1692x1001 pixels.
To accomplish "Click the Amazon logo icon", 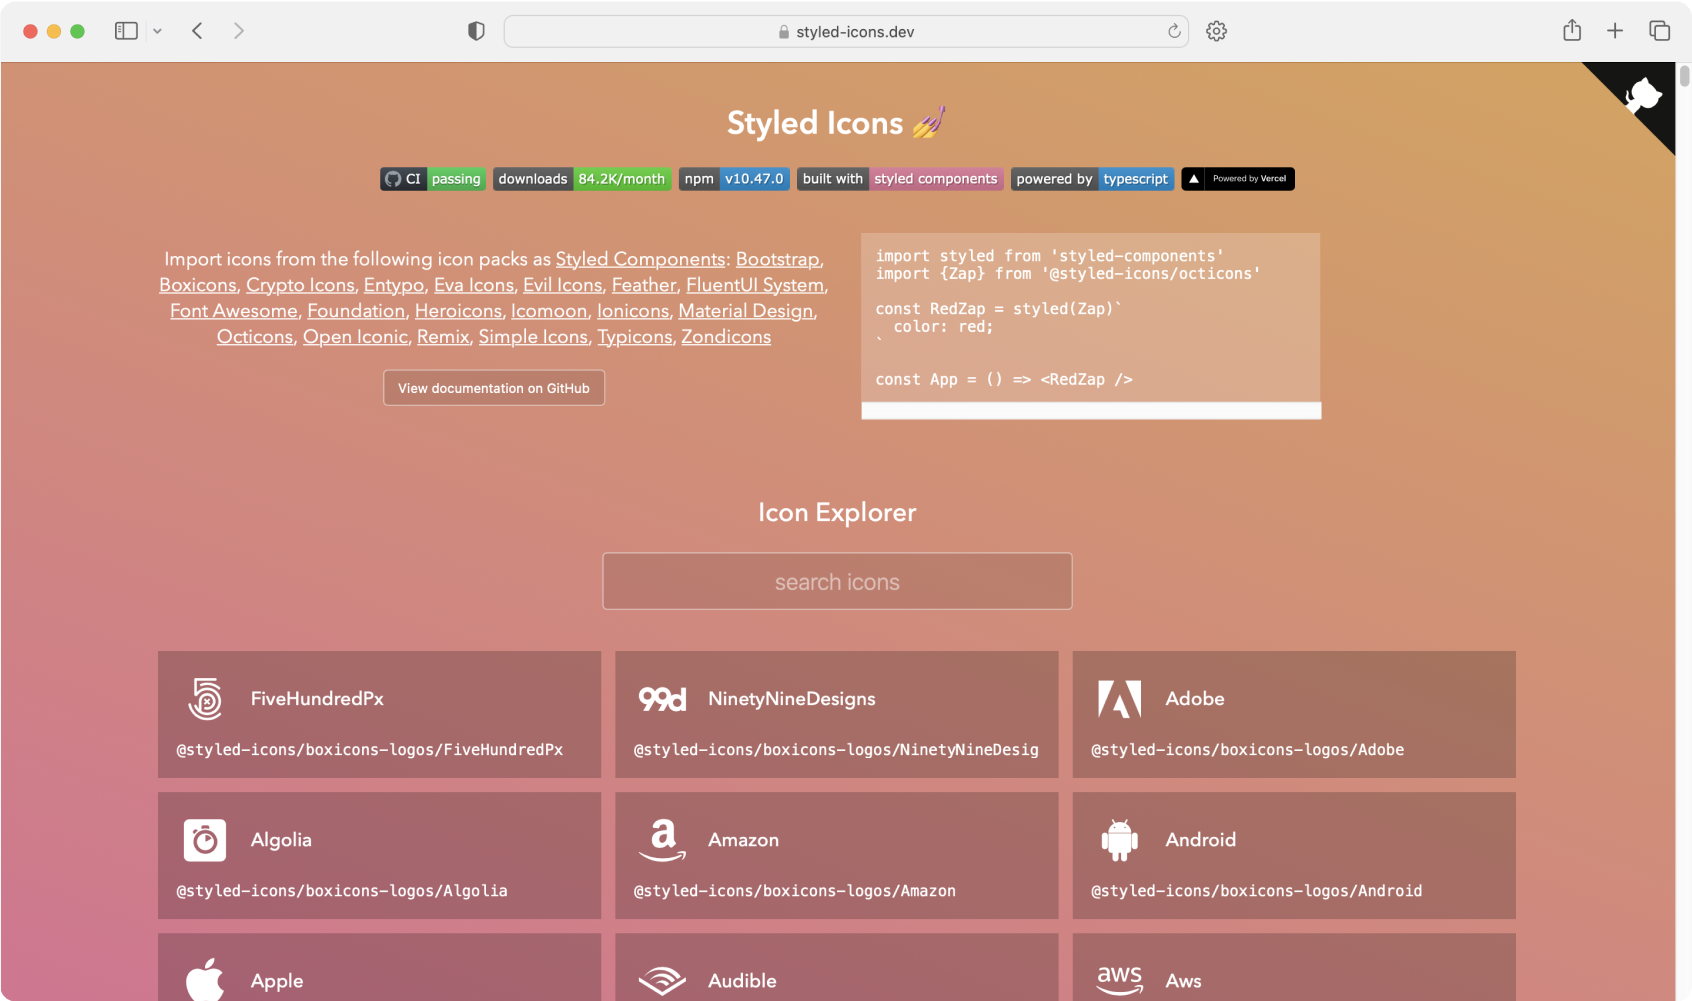I will point(662,840).
